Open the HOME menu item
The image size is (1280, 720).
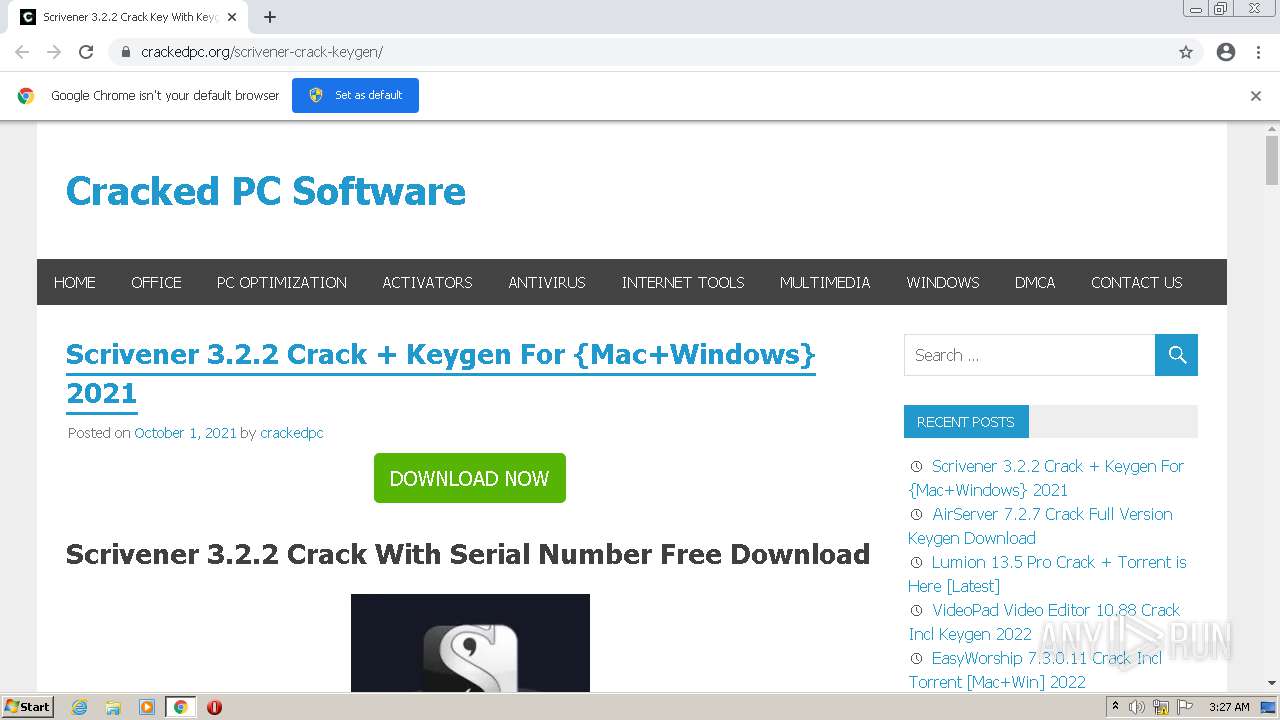[75, 282]
